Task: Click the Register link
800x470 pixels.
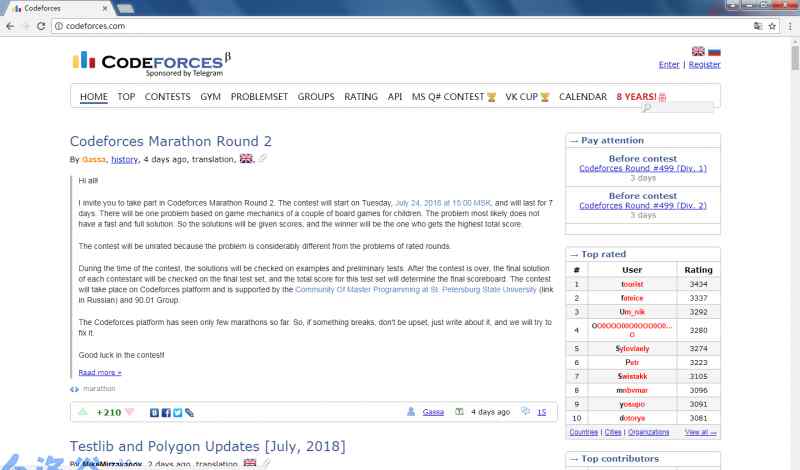Action: coord(704,64)
